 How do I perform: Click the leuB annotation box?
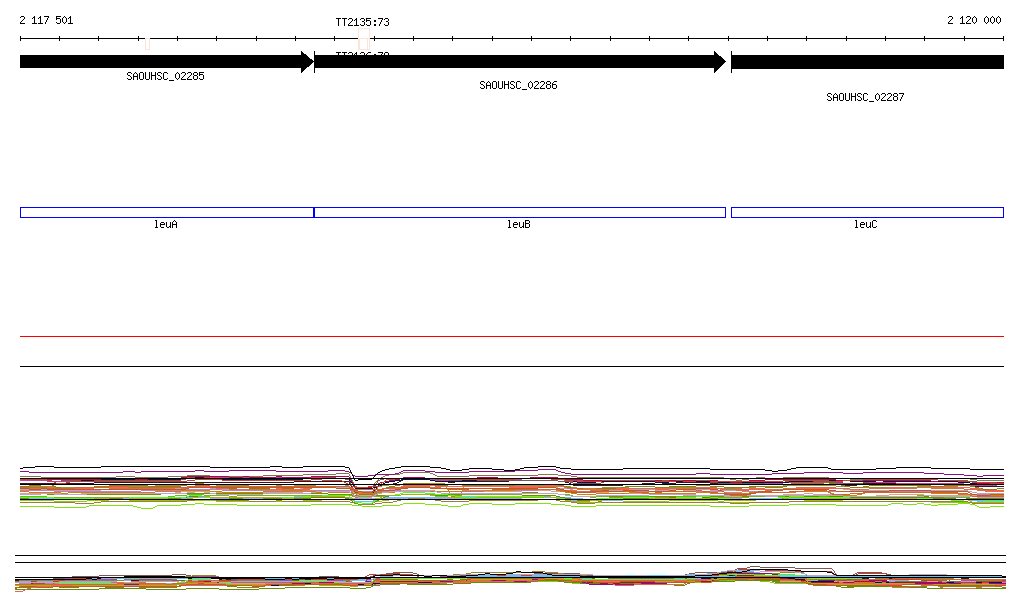point(519,212)
